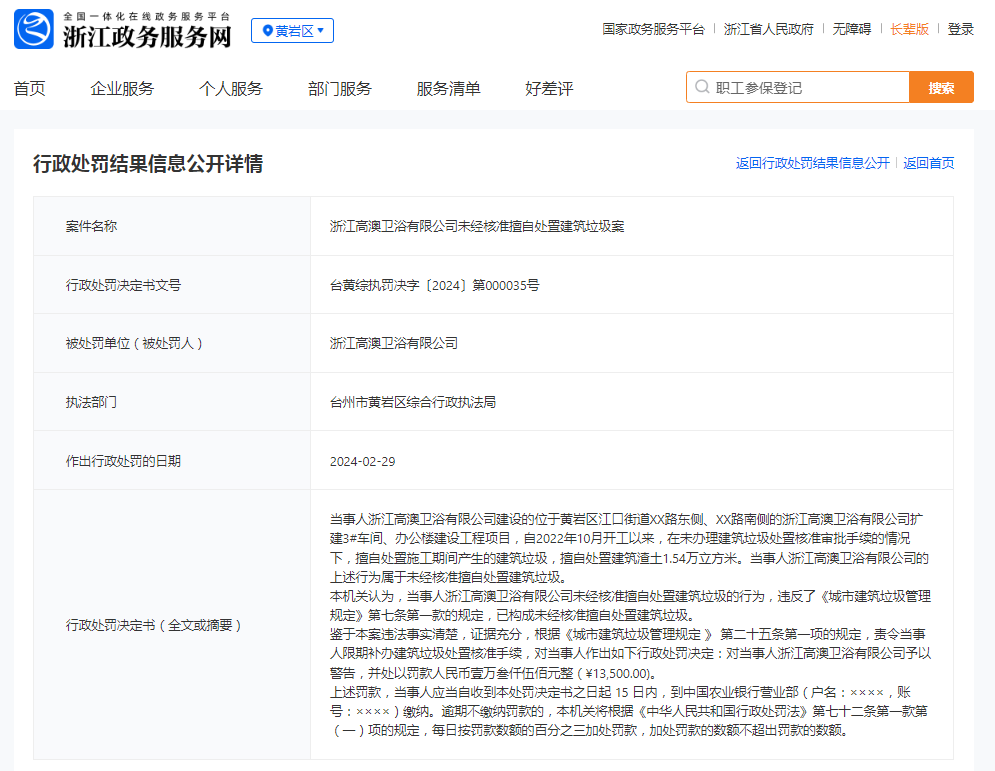Focus the 职工参保登记 search input
The height and width of the screenshot is (771, 995).
[x=798, y=88]
